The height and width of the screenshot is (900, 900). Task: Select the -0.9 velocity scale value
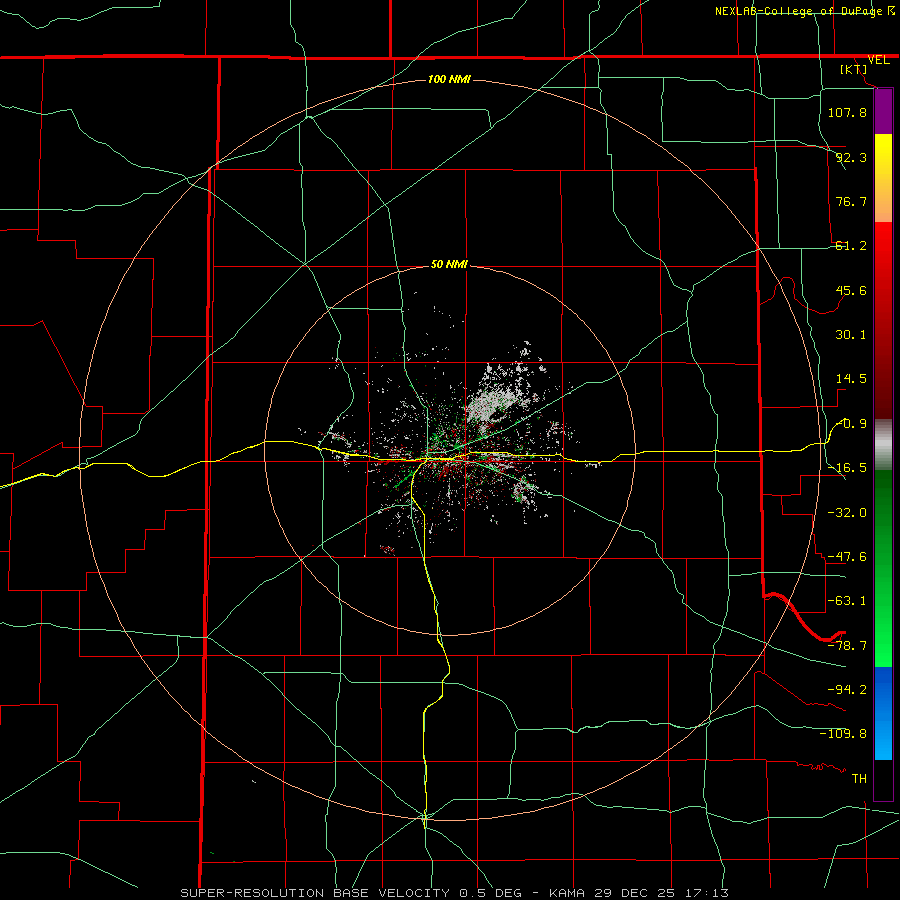[851, 424]
